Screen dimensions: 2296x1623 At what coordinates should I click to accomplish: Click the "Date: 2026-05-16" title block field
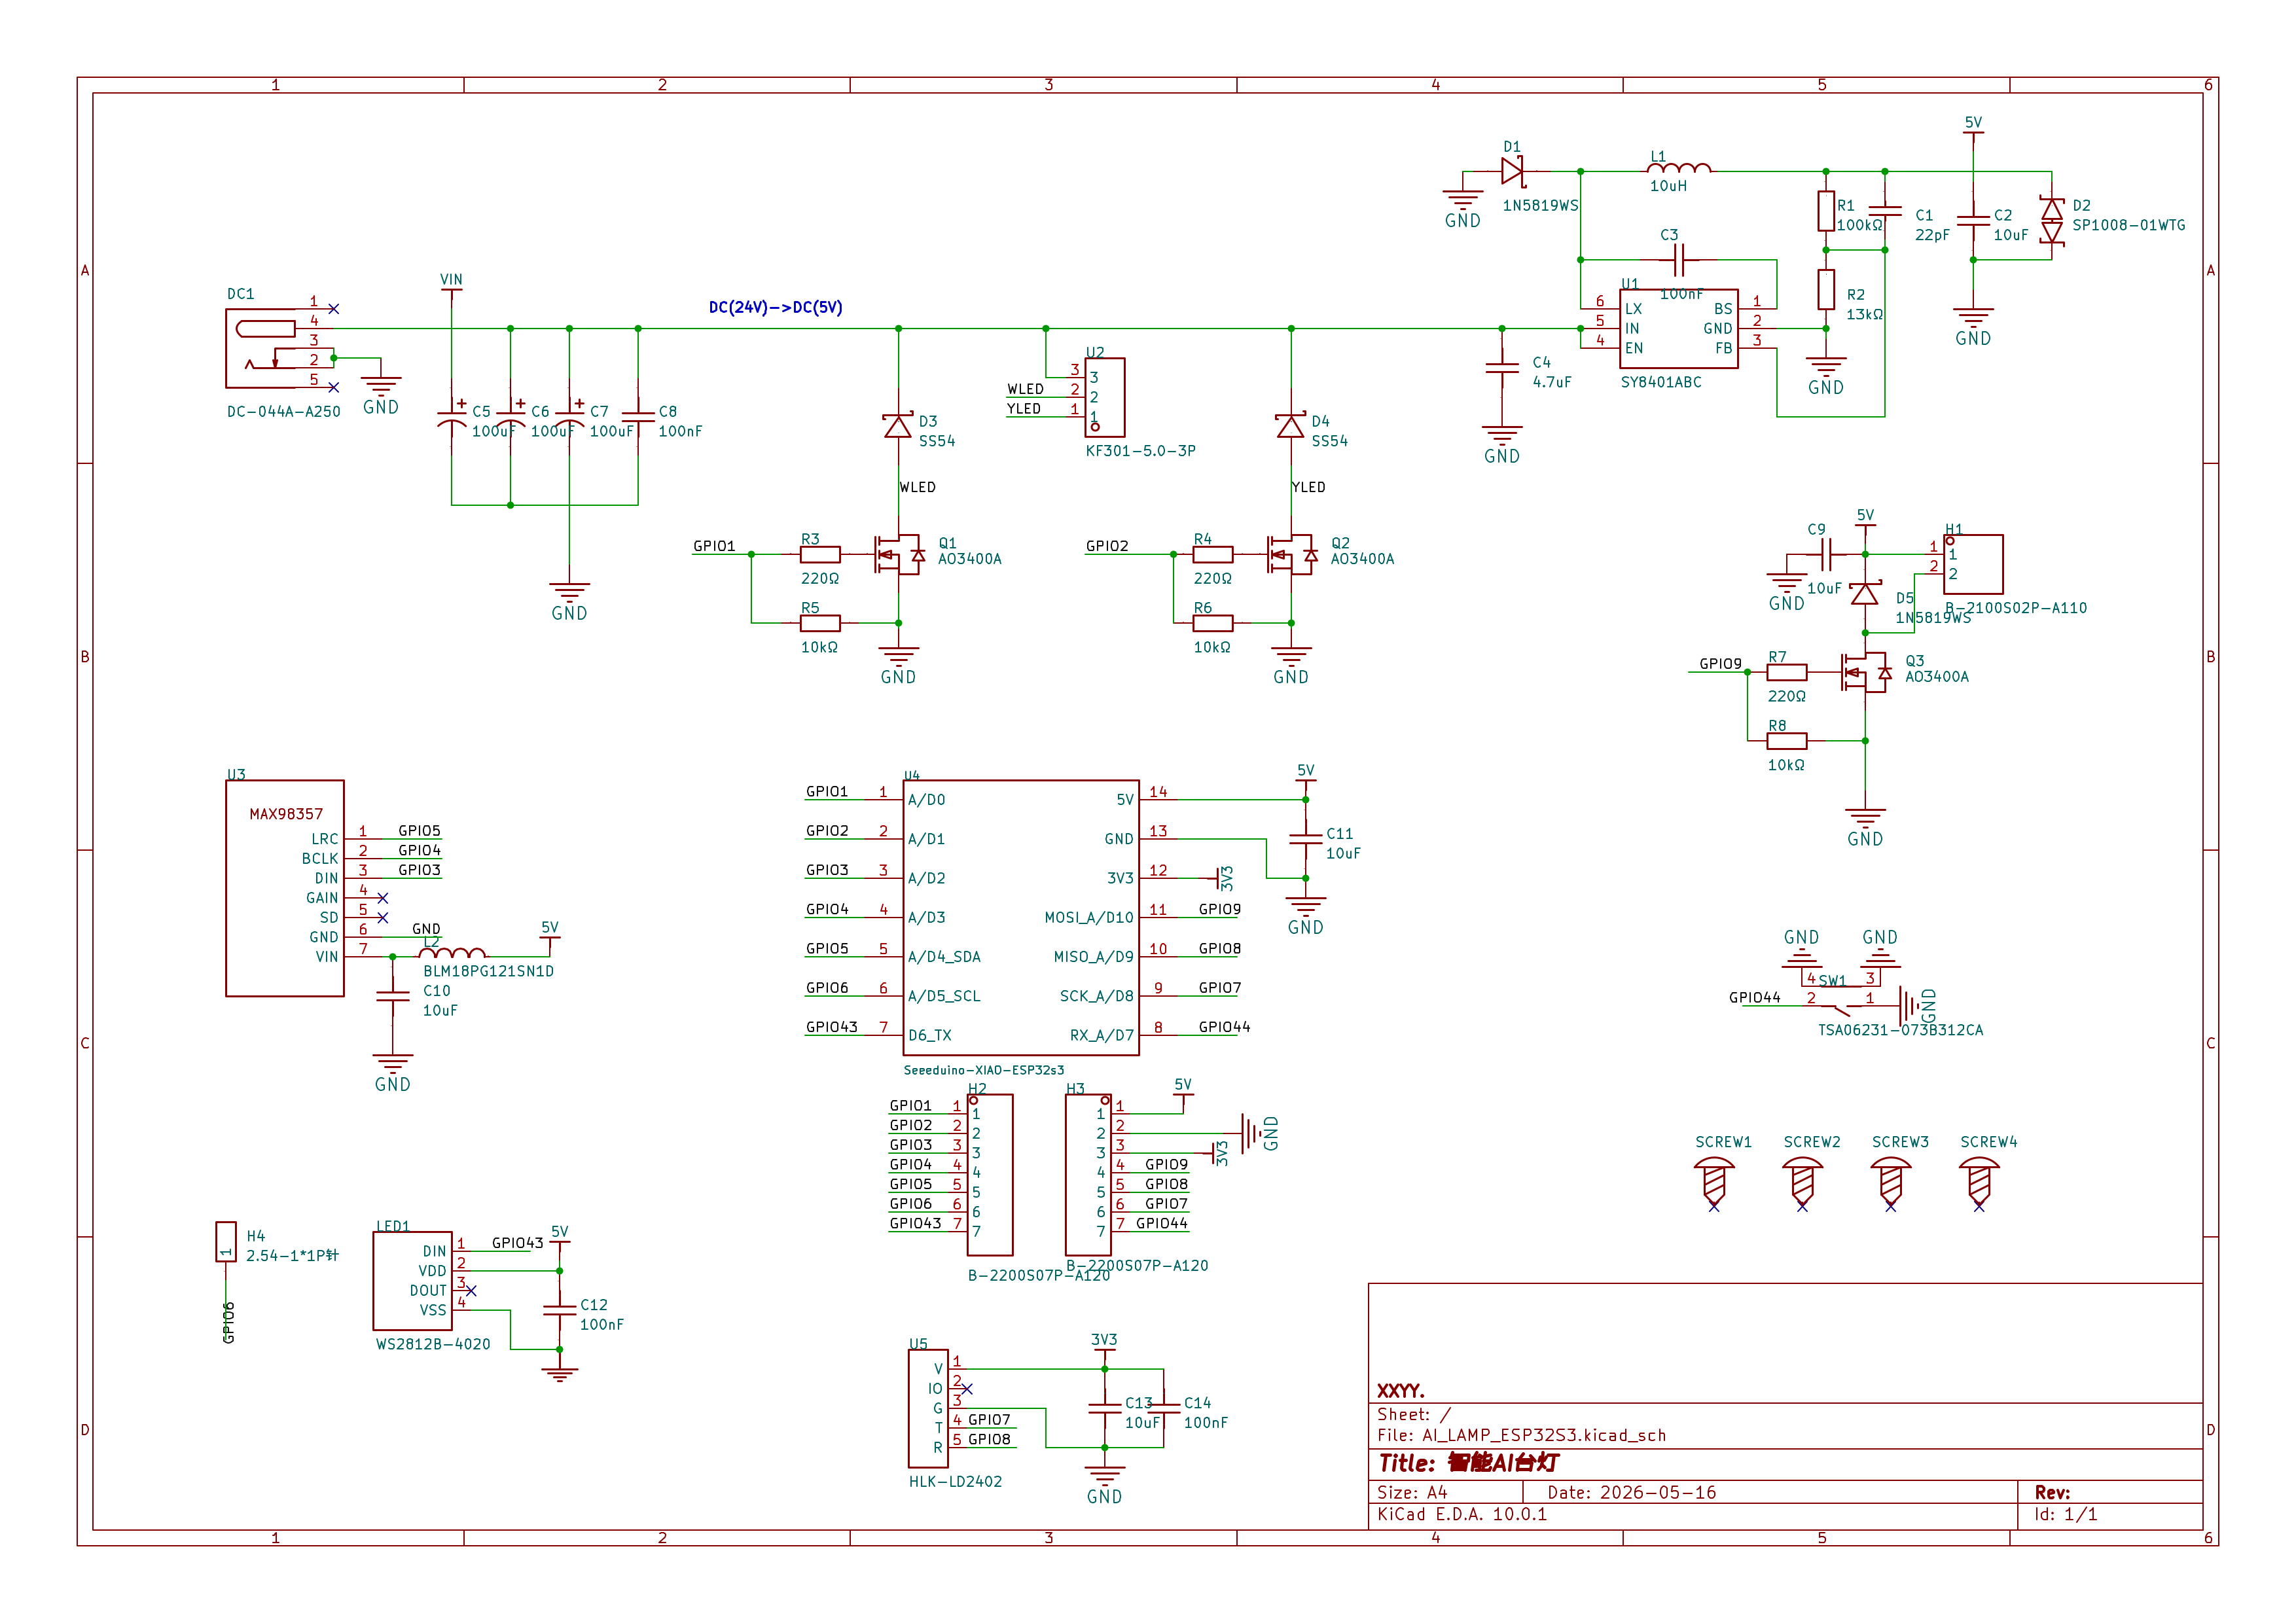(1632, 1492)
